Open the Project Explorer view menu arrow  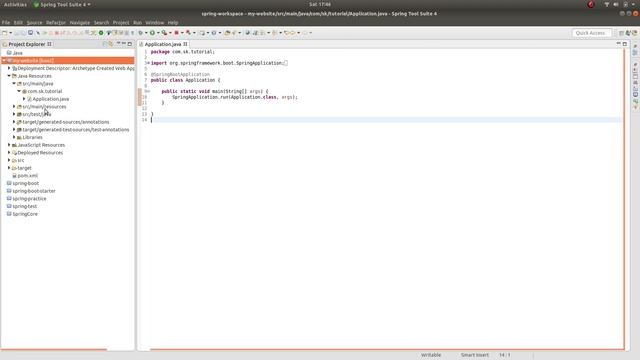pos(118,44)
